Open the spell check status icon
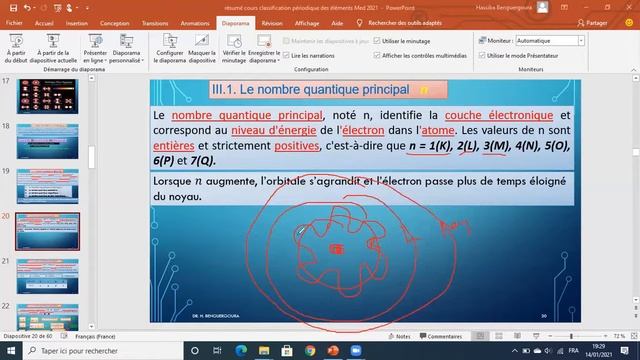This screenshot has width=640, height=360. tap(64, 336)
